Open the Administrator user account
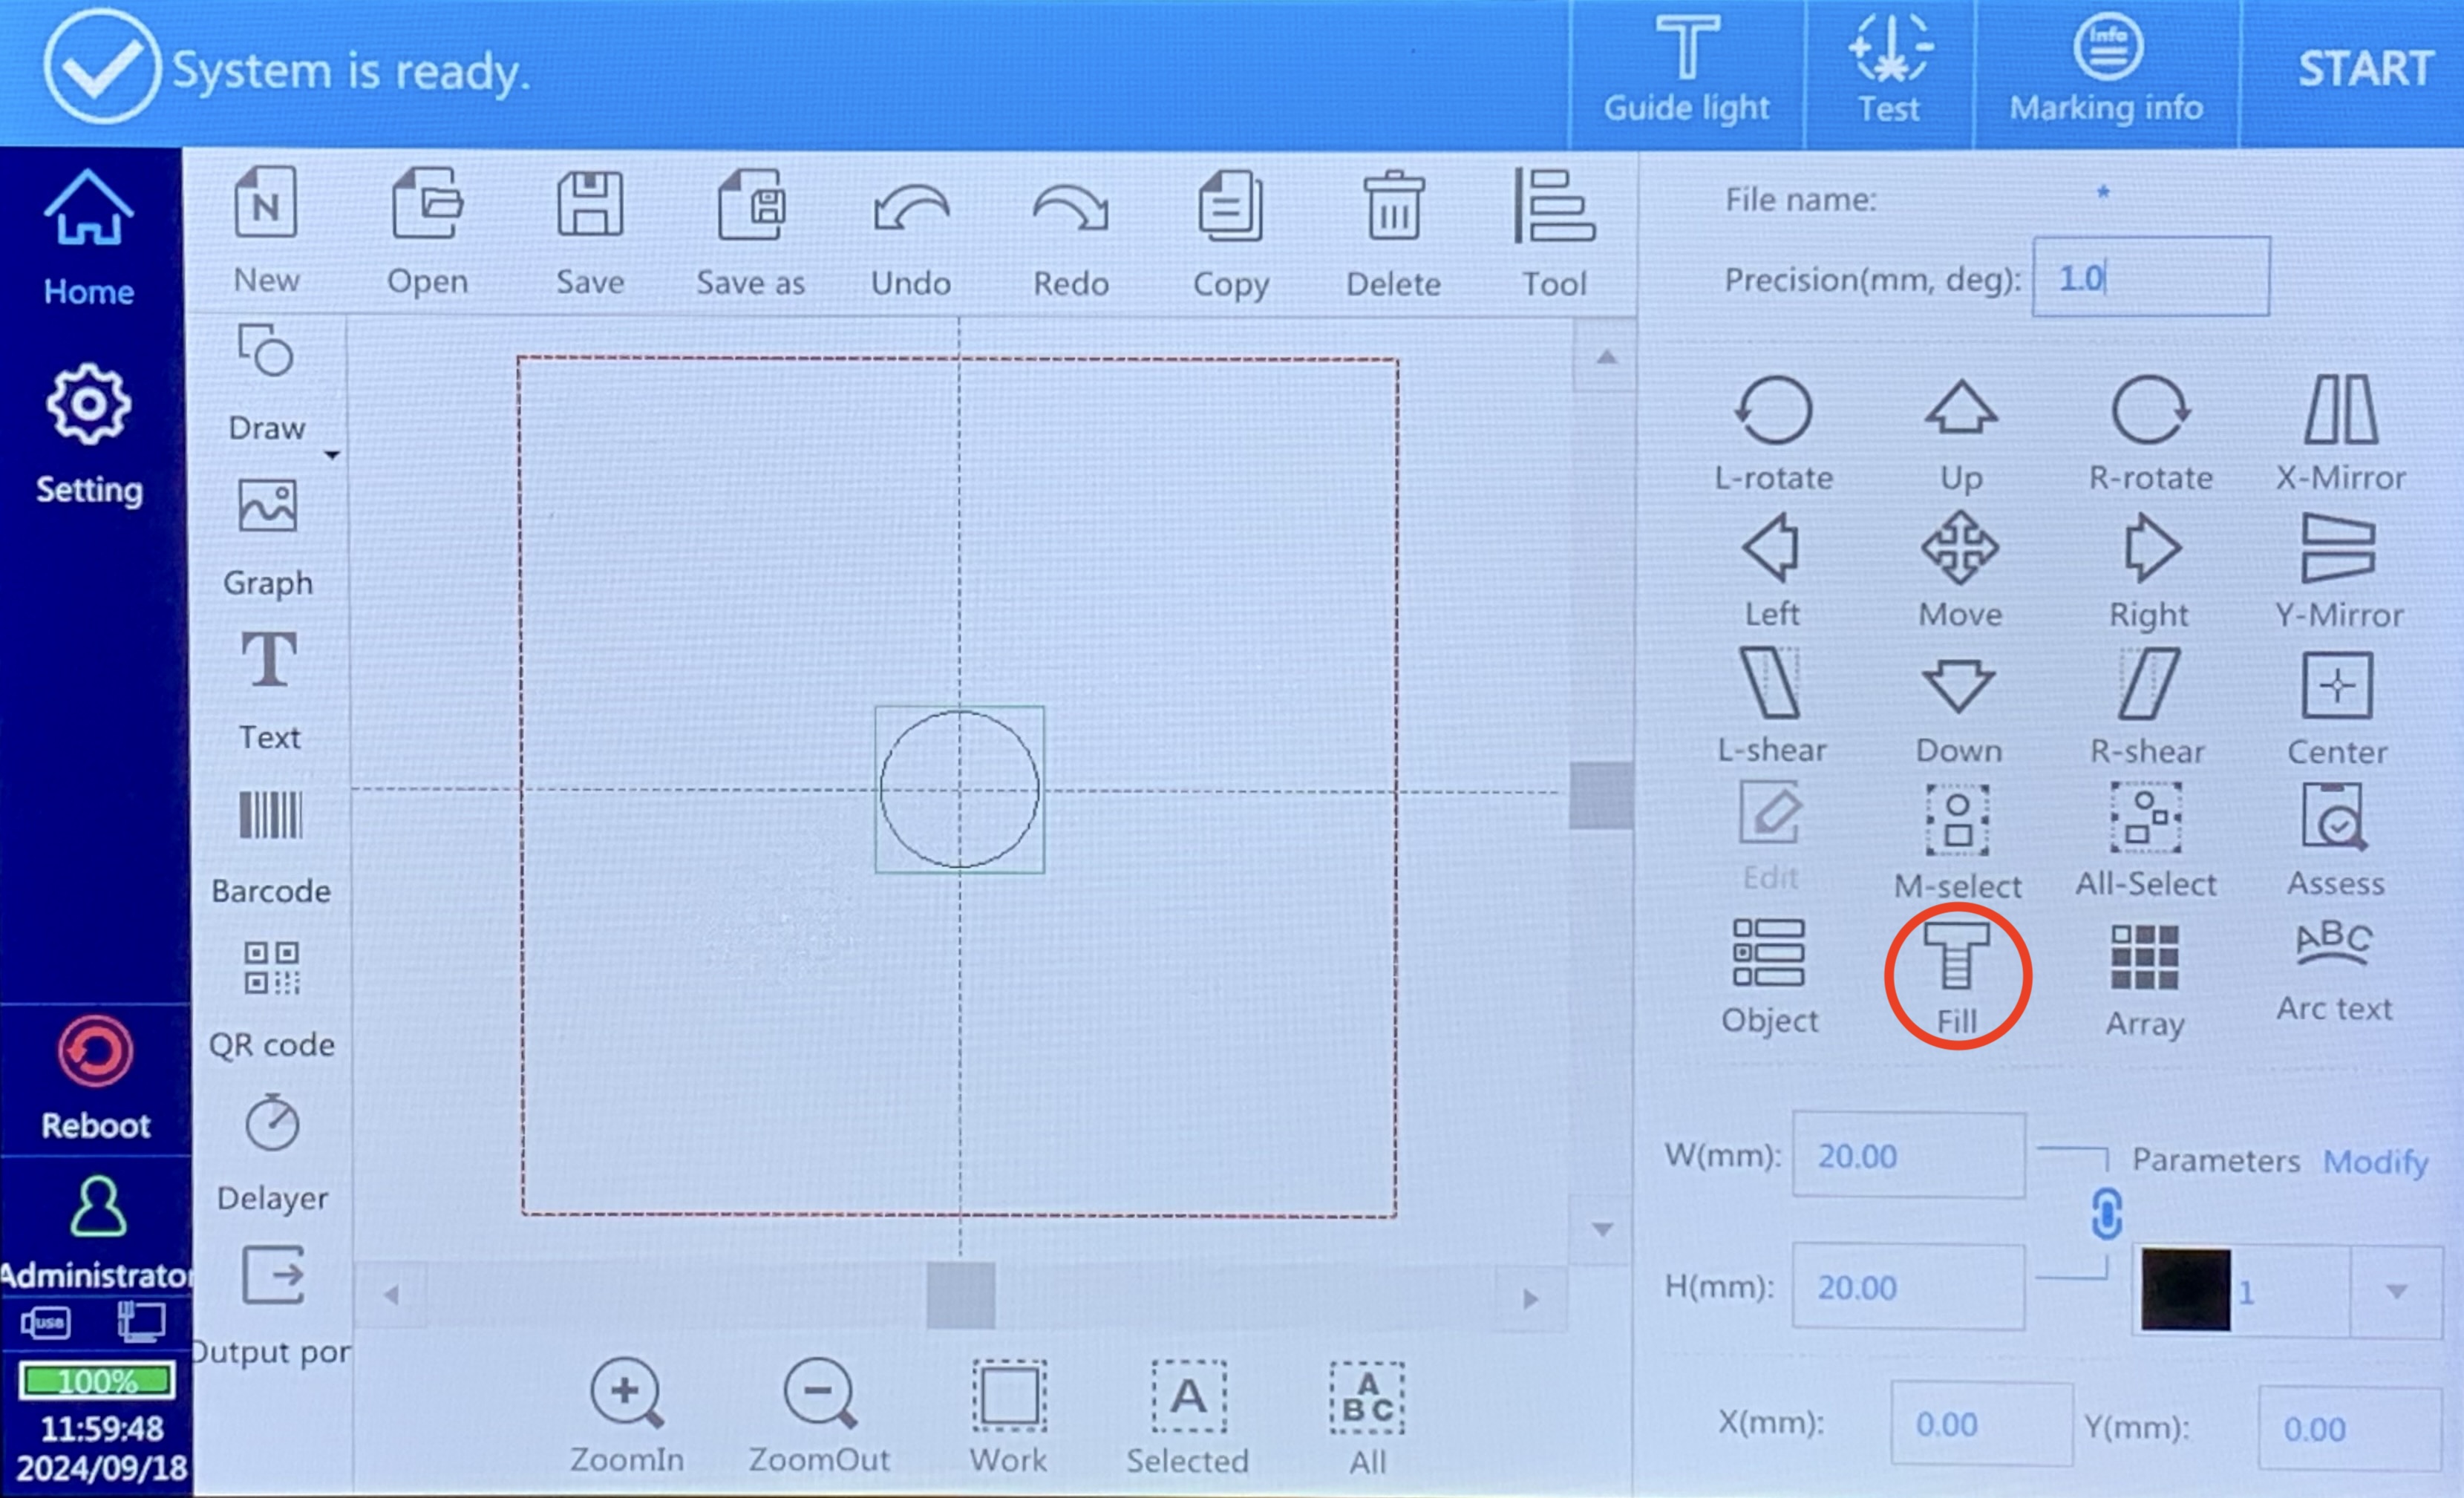The height and width of the screenshot is (1498, 2464). [97, 1232]
